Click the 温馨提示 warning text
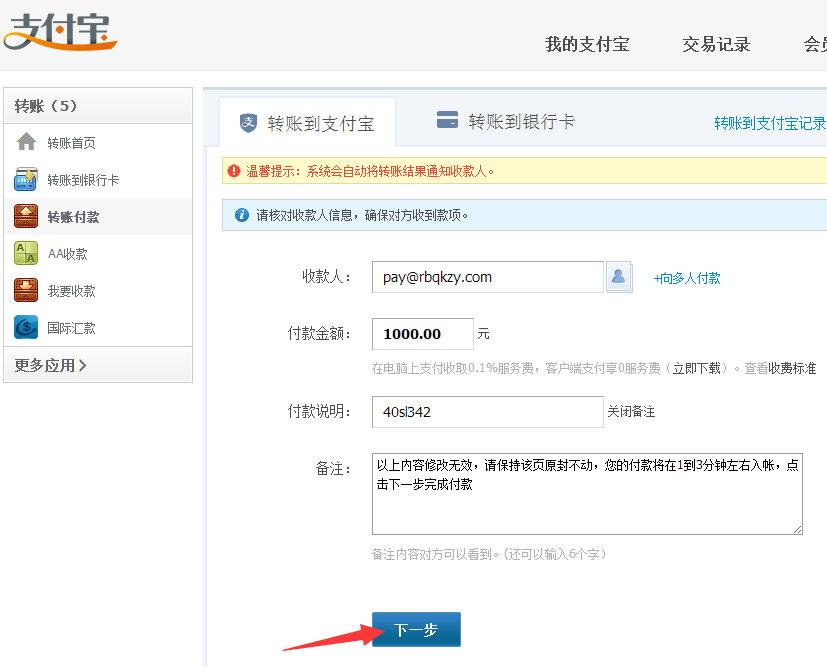The image size is (827, 667). [x=370, y=171]
